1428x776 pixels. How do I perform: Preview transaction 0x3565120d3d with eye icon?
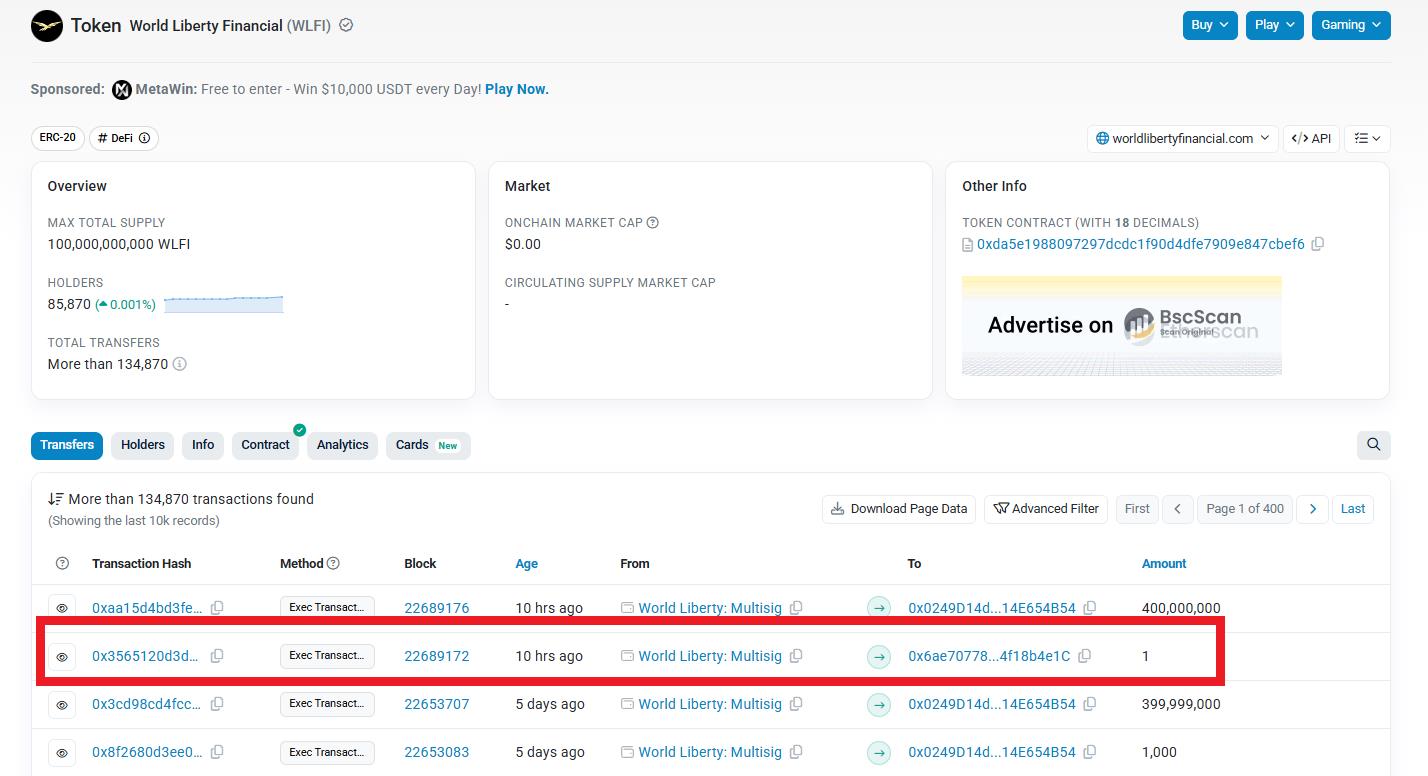pyautogui.click(x=62, y=656)
